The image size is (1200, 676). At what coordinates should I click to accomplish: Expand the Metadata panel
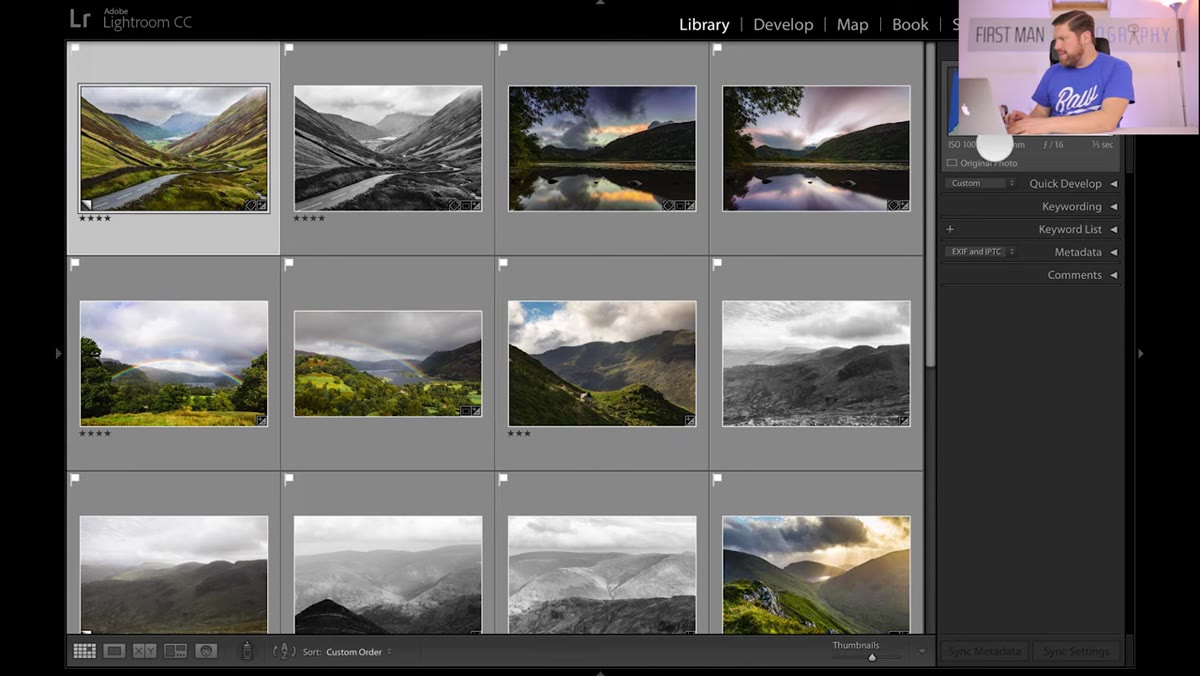coord(1113,252)
